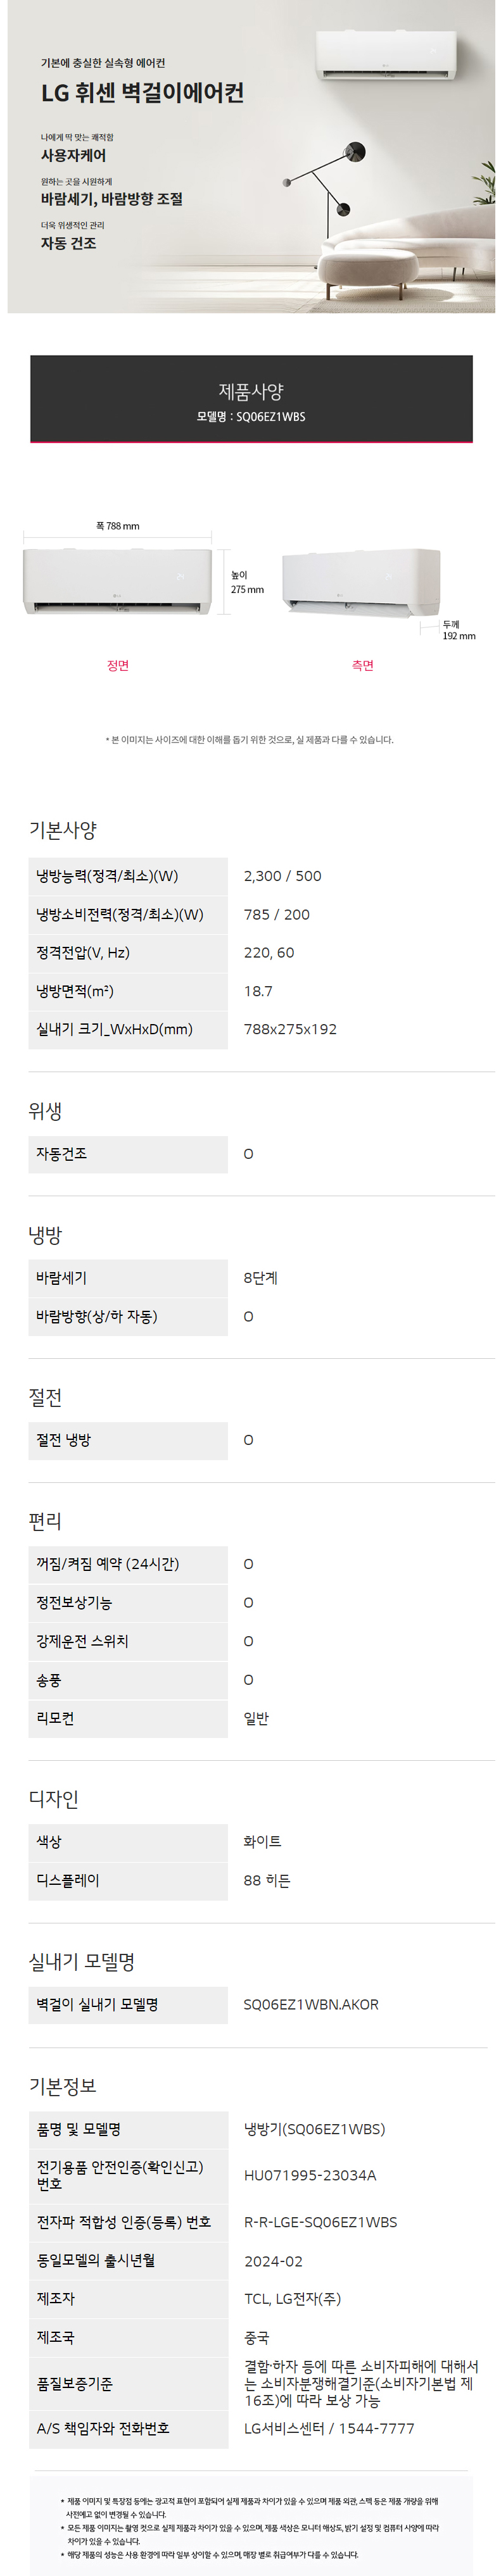Click the LG서비스센터 1544-7777 phone number
The height and width of the screenshot is (2576, 501).
pos(329,2428)
